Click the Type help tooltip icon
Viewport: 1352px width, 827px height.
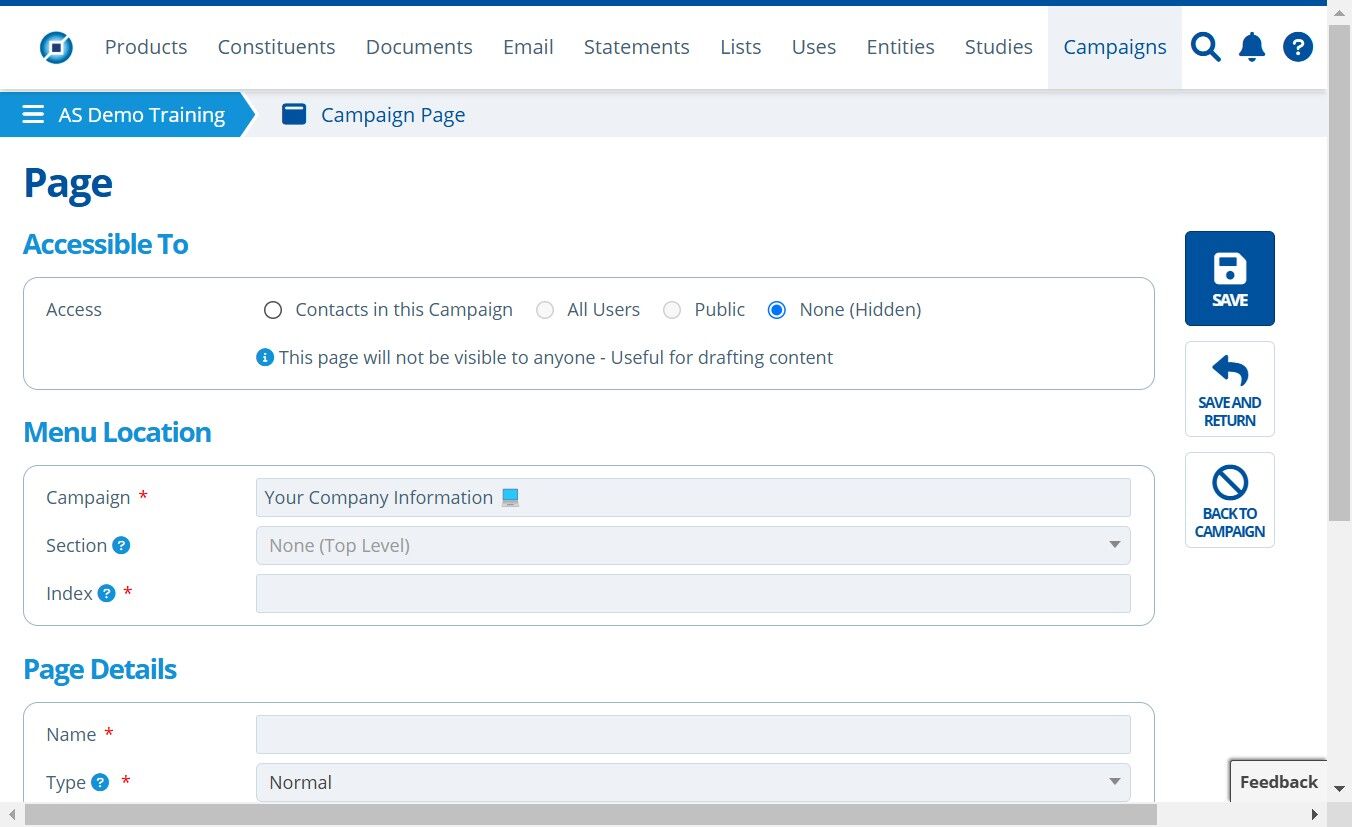[100, 782]
